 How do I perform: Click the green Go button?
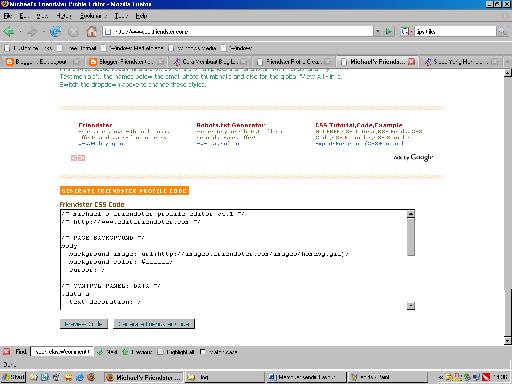click(x=389, y=32)
